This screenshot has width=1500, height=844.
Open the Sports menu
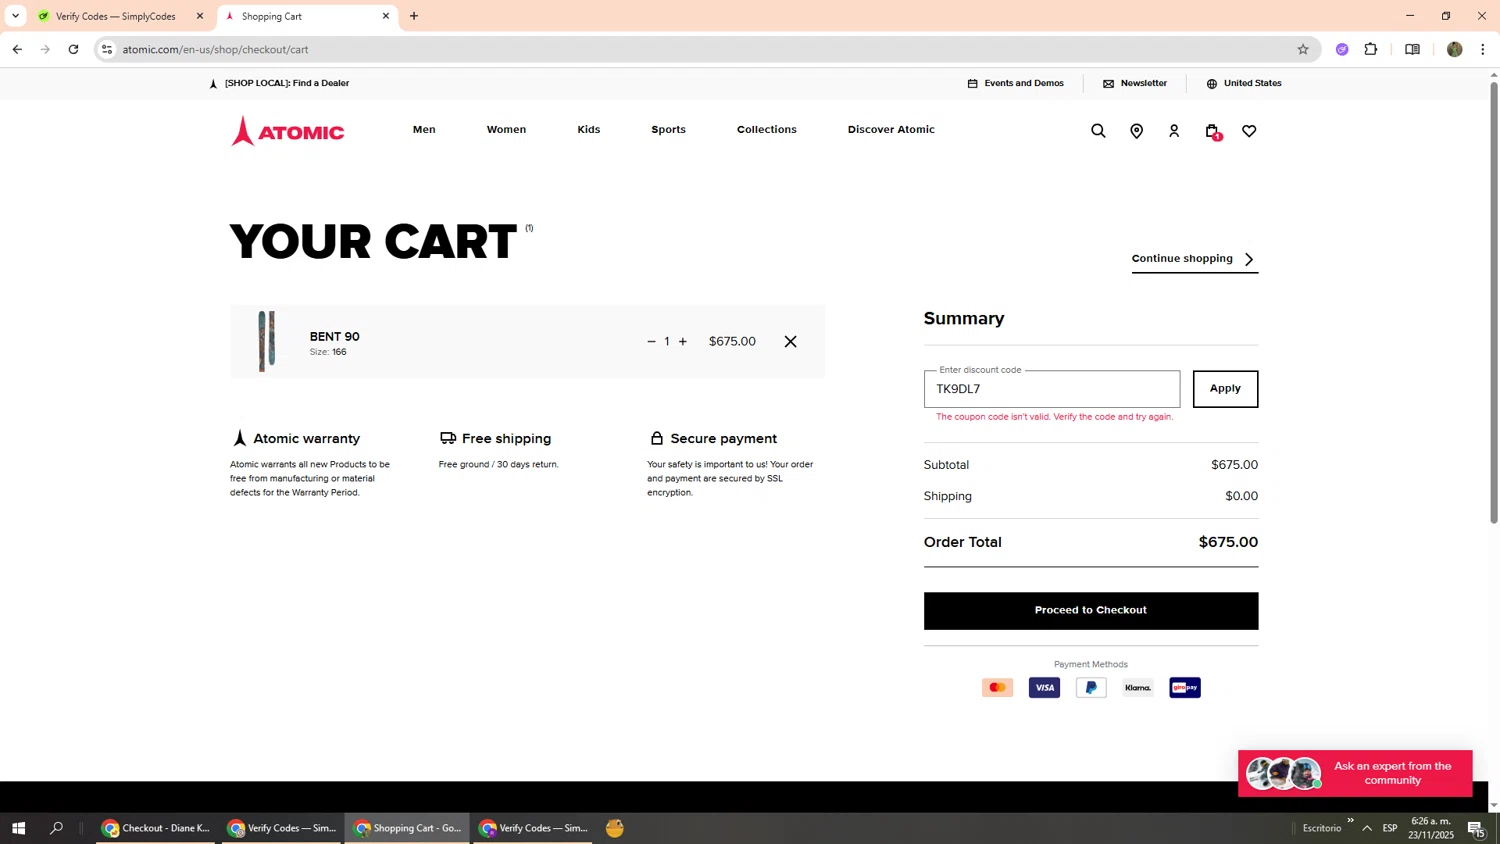coord(668,130)
